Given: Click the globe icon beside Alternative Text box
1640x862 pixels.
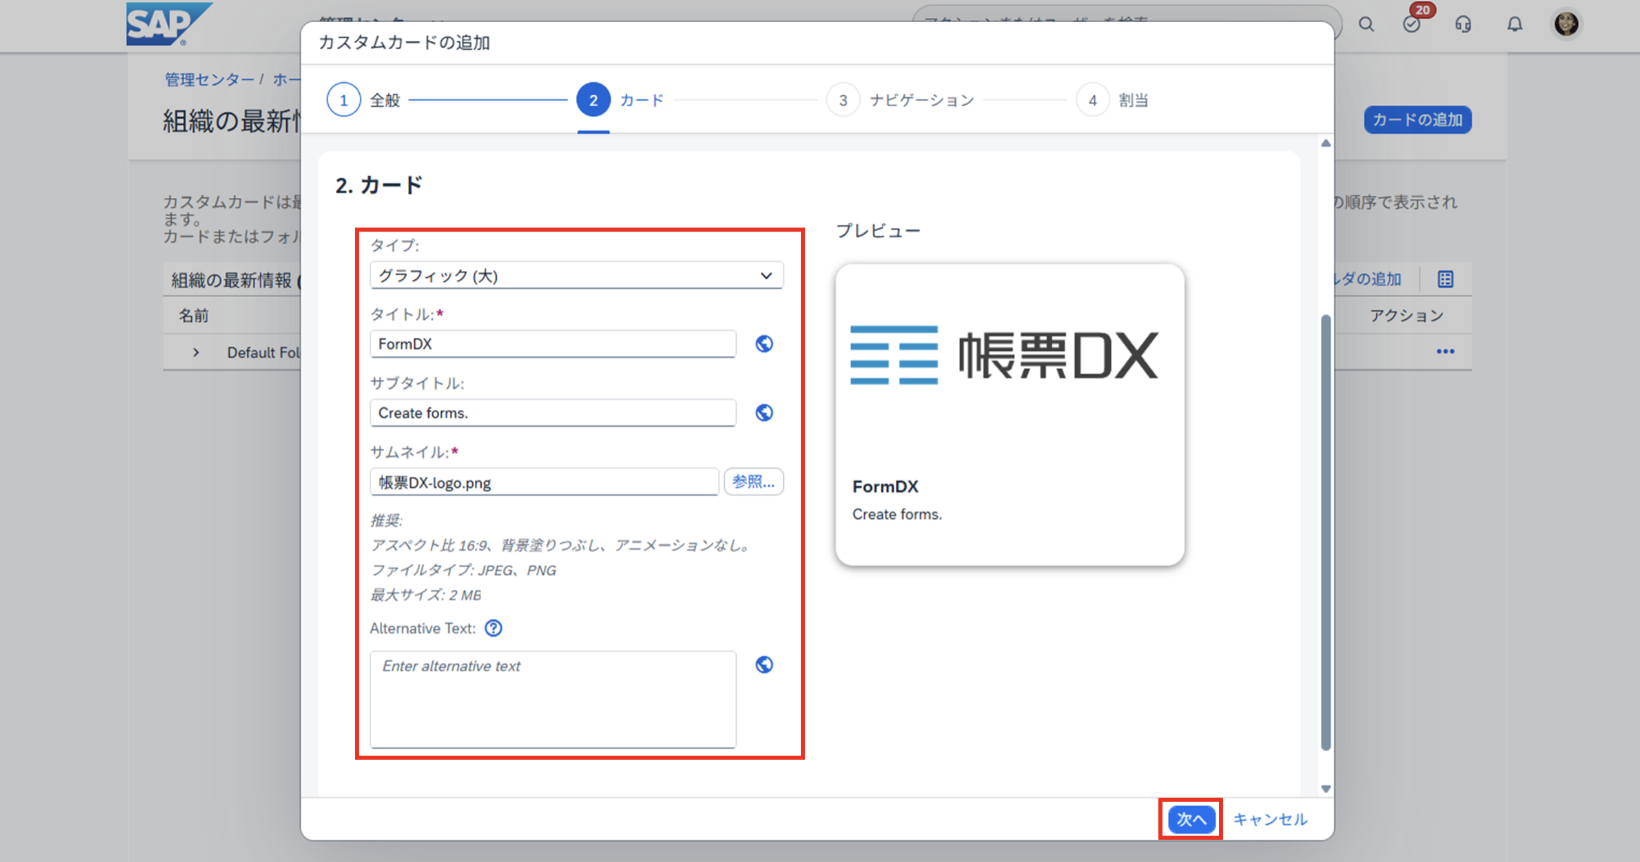Looking at the screenshot, I should (764, 665).
